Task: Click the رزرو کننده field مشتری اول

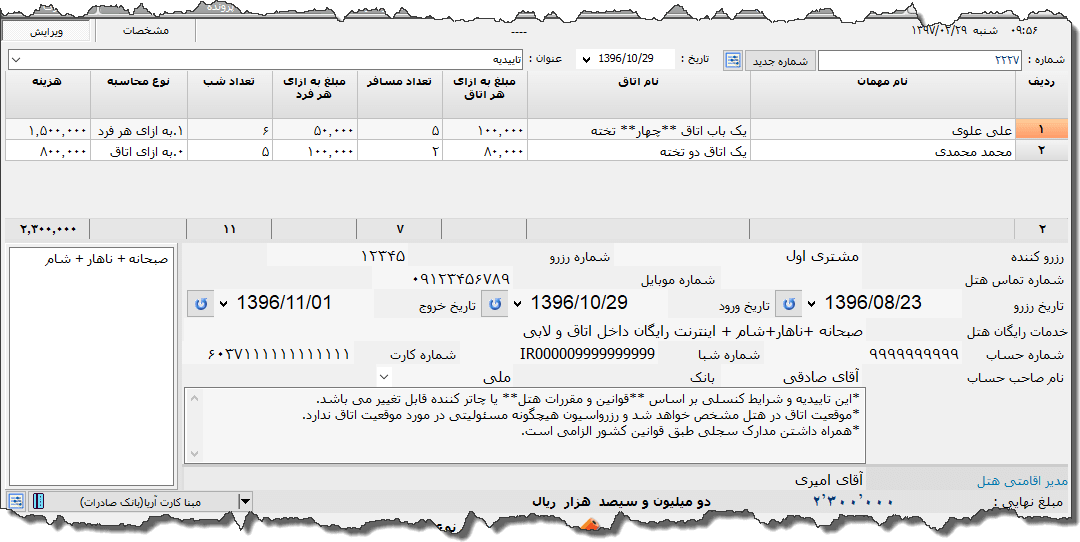Action: (737, 257)
